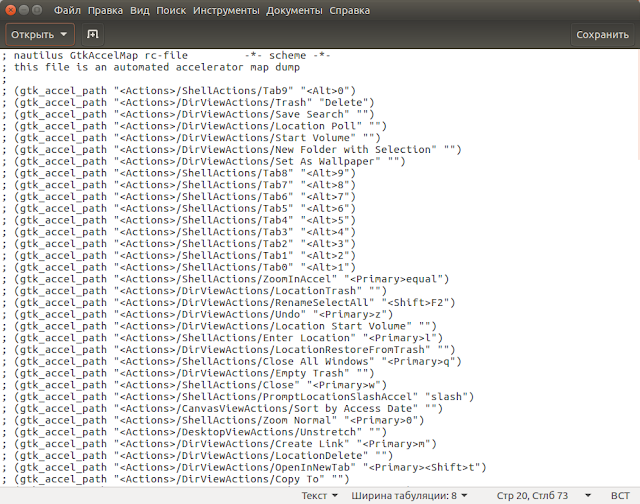Click the Copy To line
The width and height of the screenshot is (640, 504).
click(176, 480)
